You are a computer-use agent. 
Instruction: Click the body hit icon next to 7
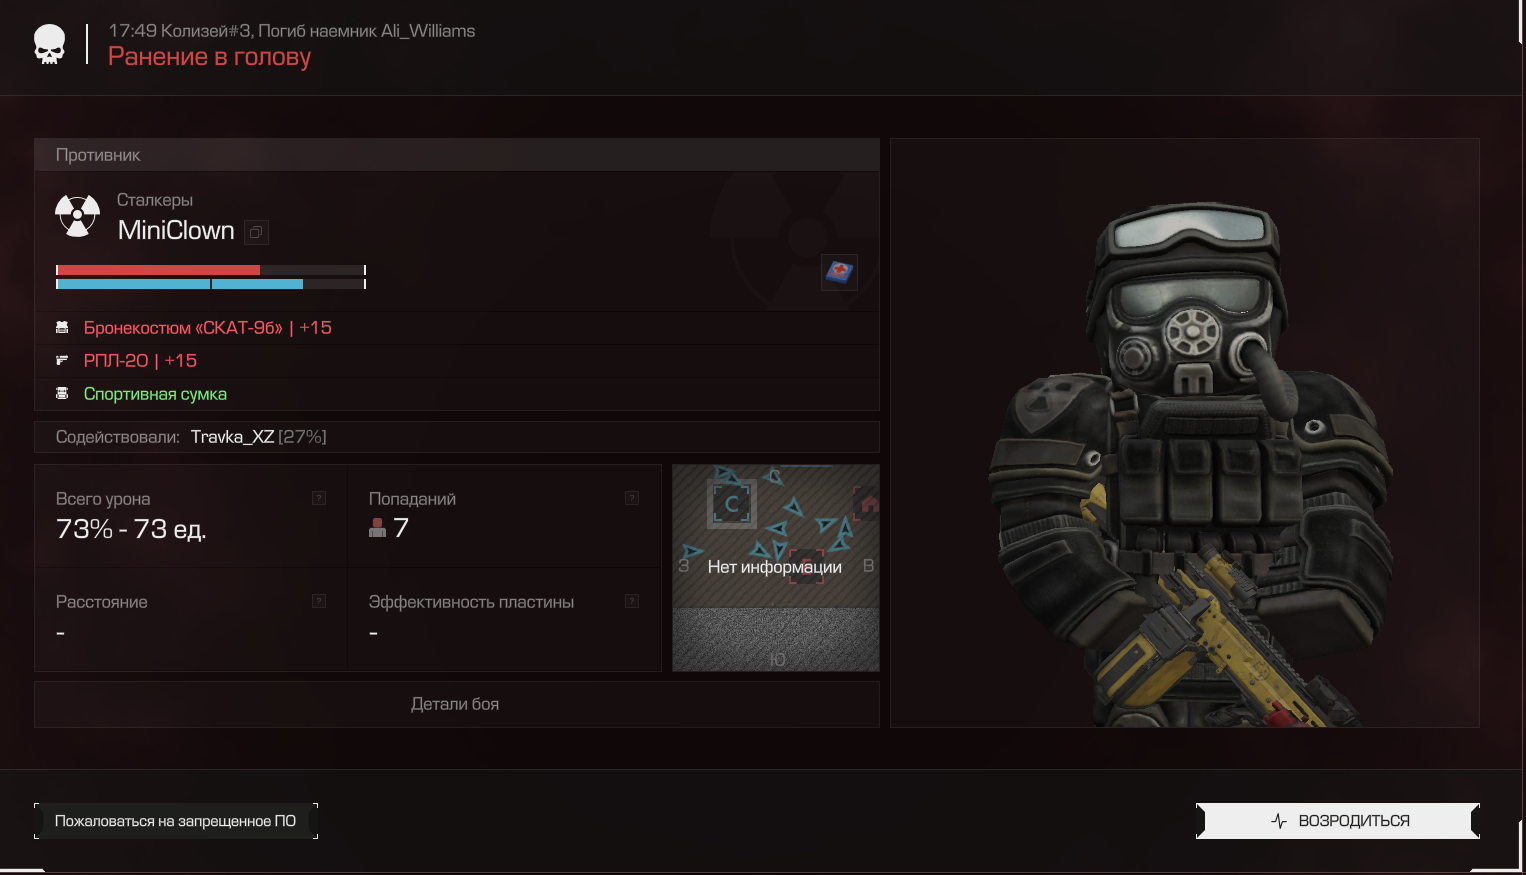pyautogui.click(x=377, y=528)
